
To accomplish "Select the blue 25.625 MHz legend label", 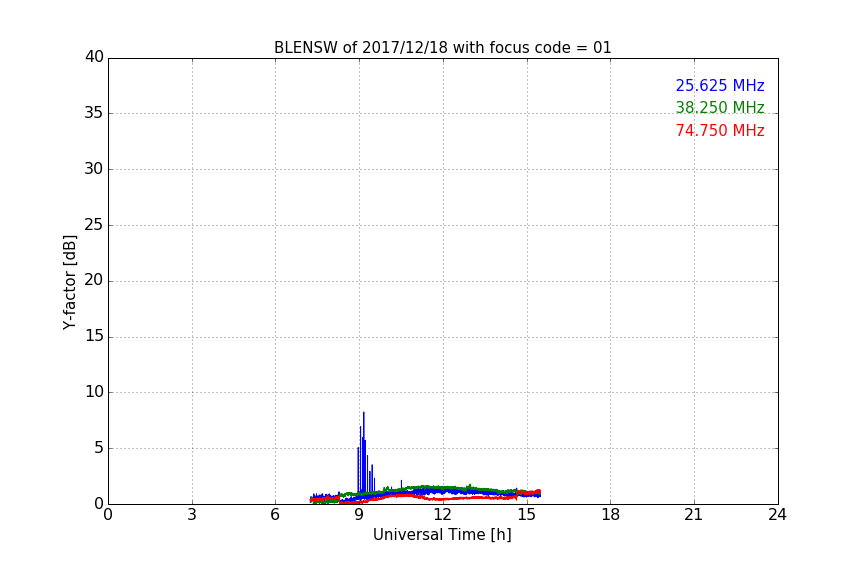I will click(x=720, y=85).
